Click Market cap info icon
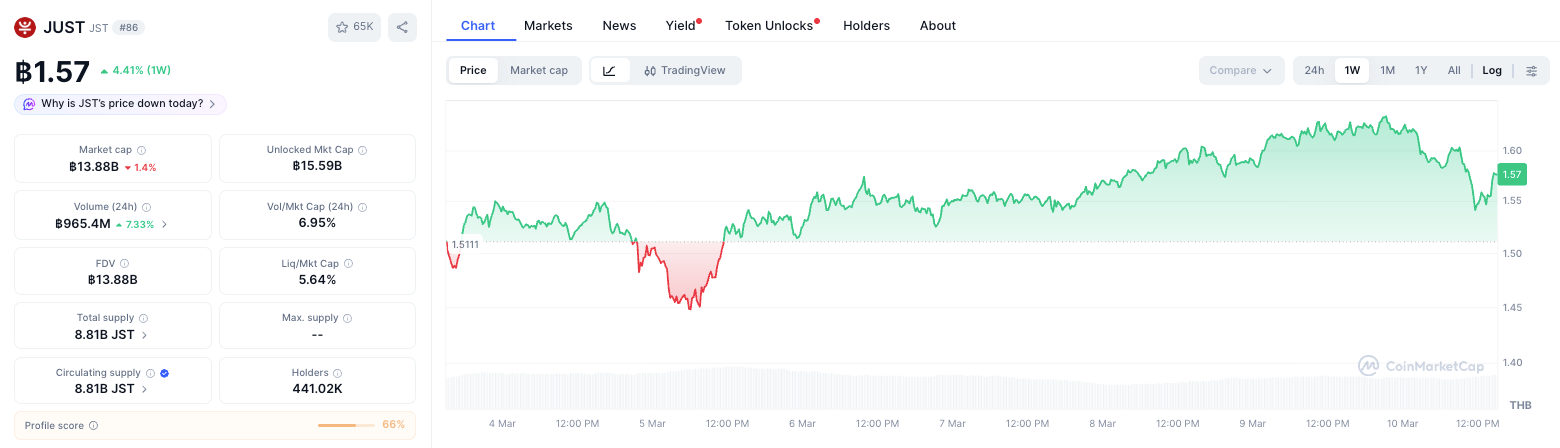 [141, 150]
